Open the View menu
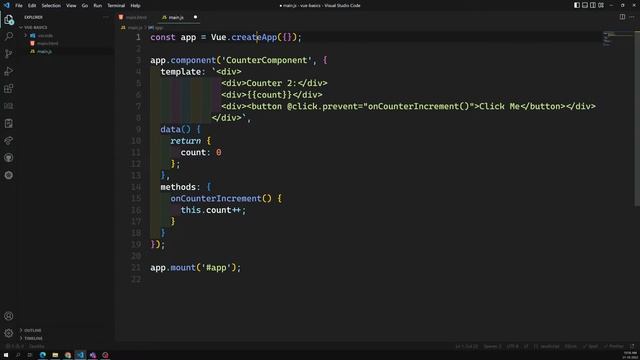The image size is (640, 360). (71, 5)
